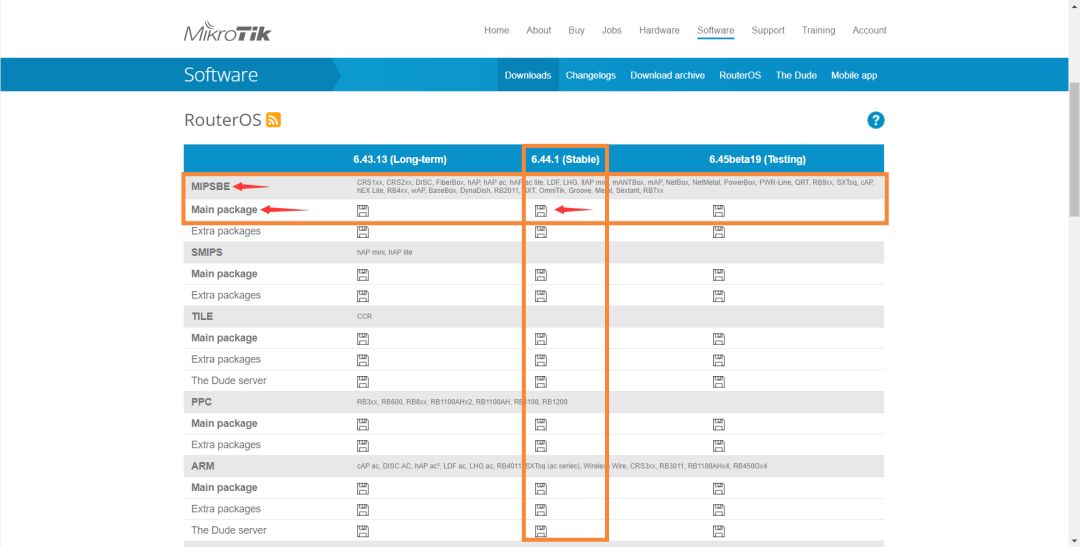Switch to the Changelogs tab
This screenshot has height=547, width=1080.
591,75
